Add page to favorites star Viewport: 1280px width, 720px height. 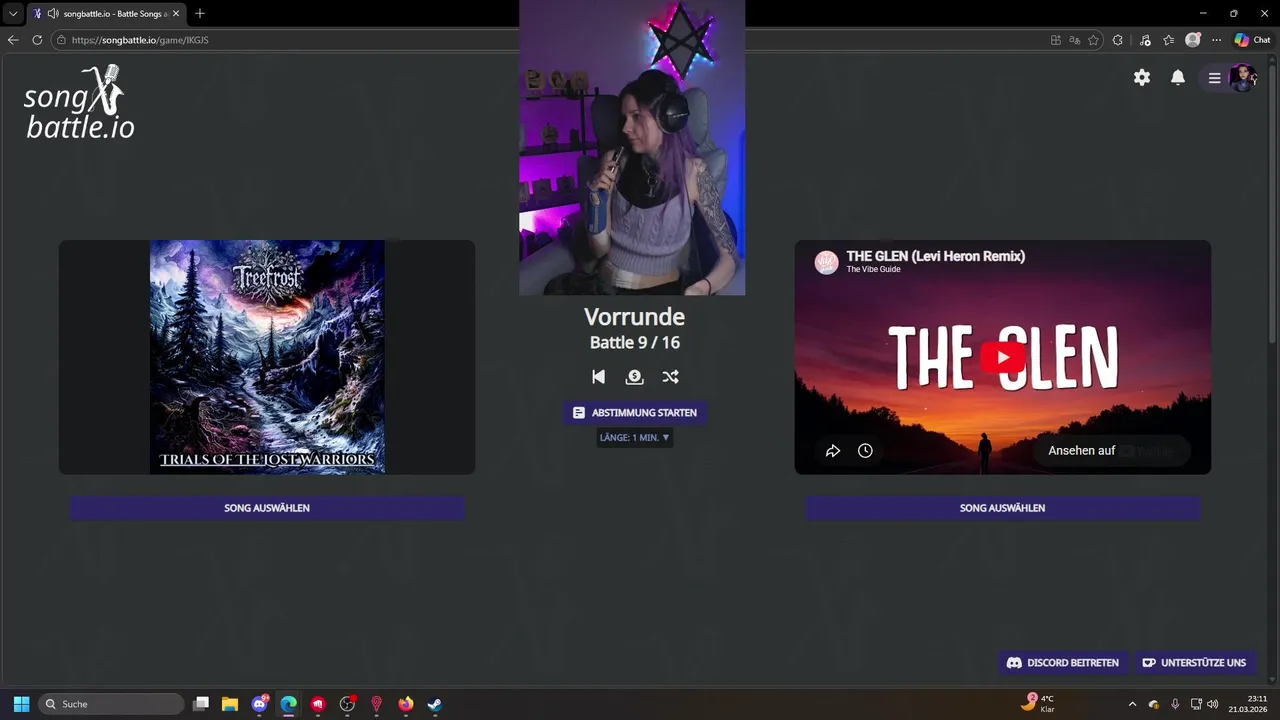tap(1093, 40)
